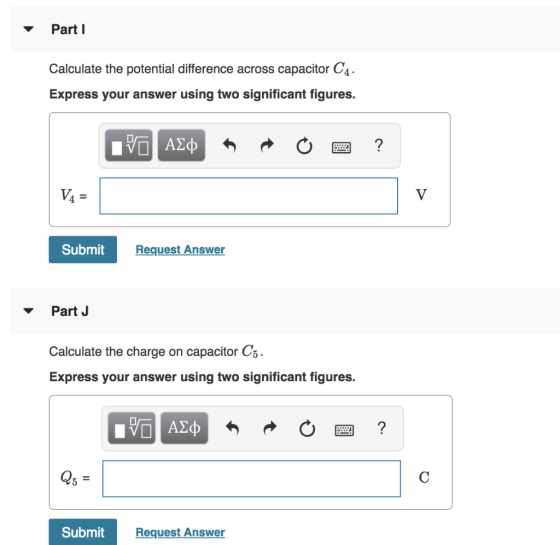The image size is (560, 545).
Task: Collapse the Part I section triangle
Action: coord(28,29)
